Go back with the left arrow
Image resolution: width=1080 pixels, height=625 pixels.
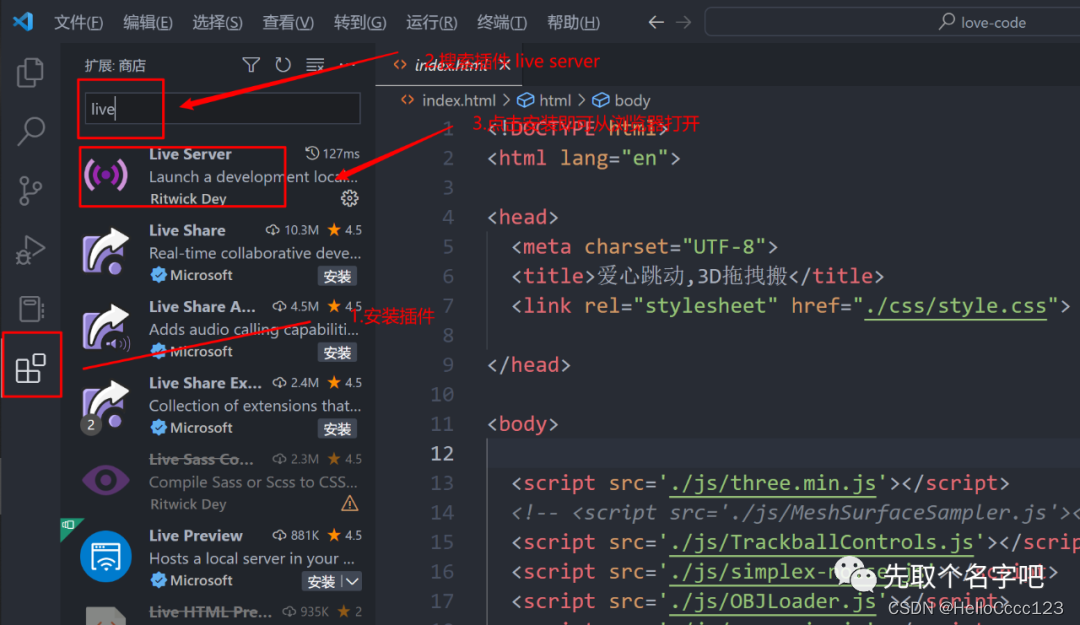tap(656, 22)
